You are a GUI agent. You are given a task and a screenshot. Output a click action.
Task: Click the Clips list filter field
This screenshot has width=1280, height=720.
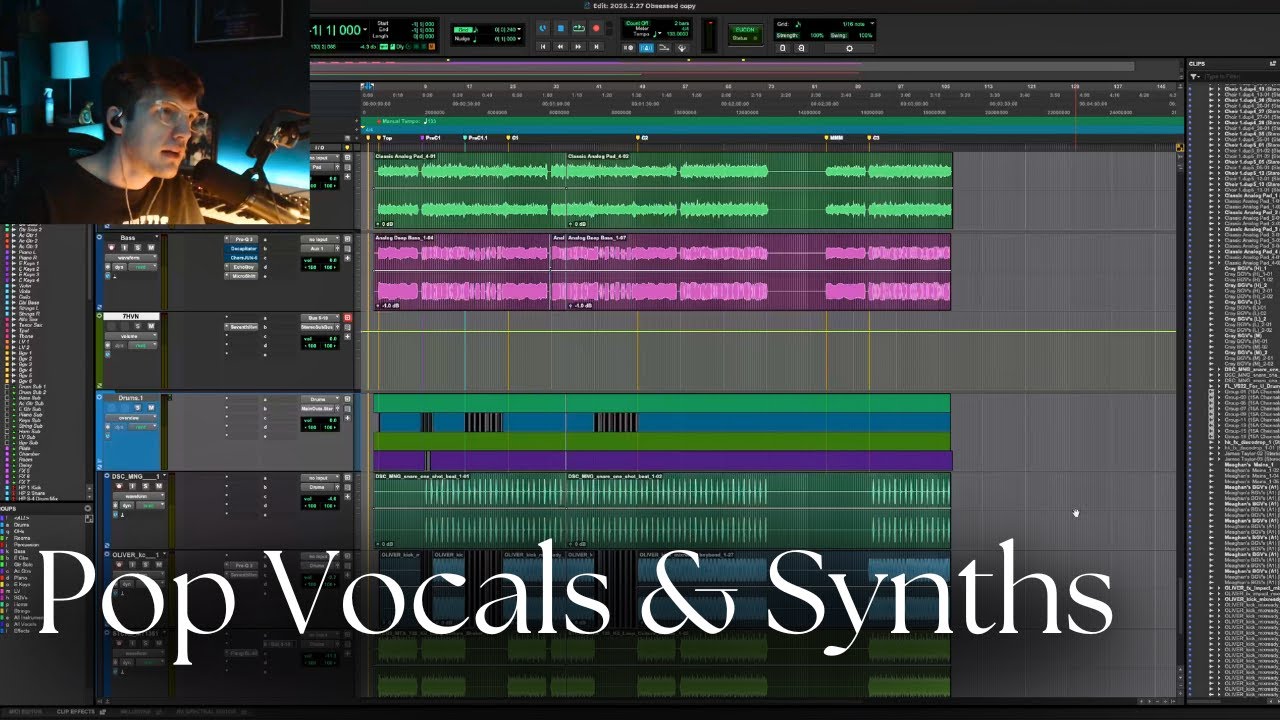pos(1240,76)
